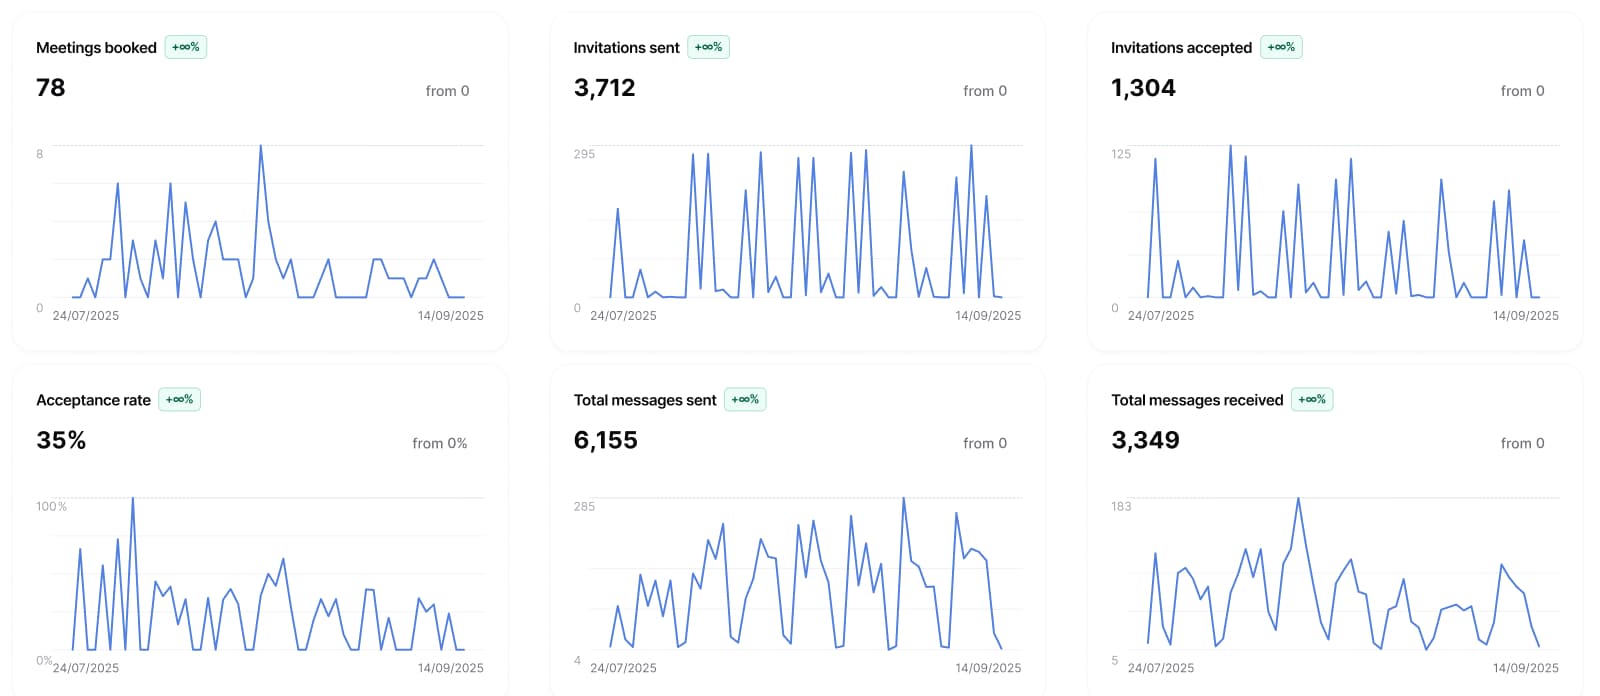Screen dimensions: 1600x696
Task: Open the Total messages received heading
Action: tap(1197, 400)
